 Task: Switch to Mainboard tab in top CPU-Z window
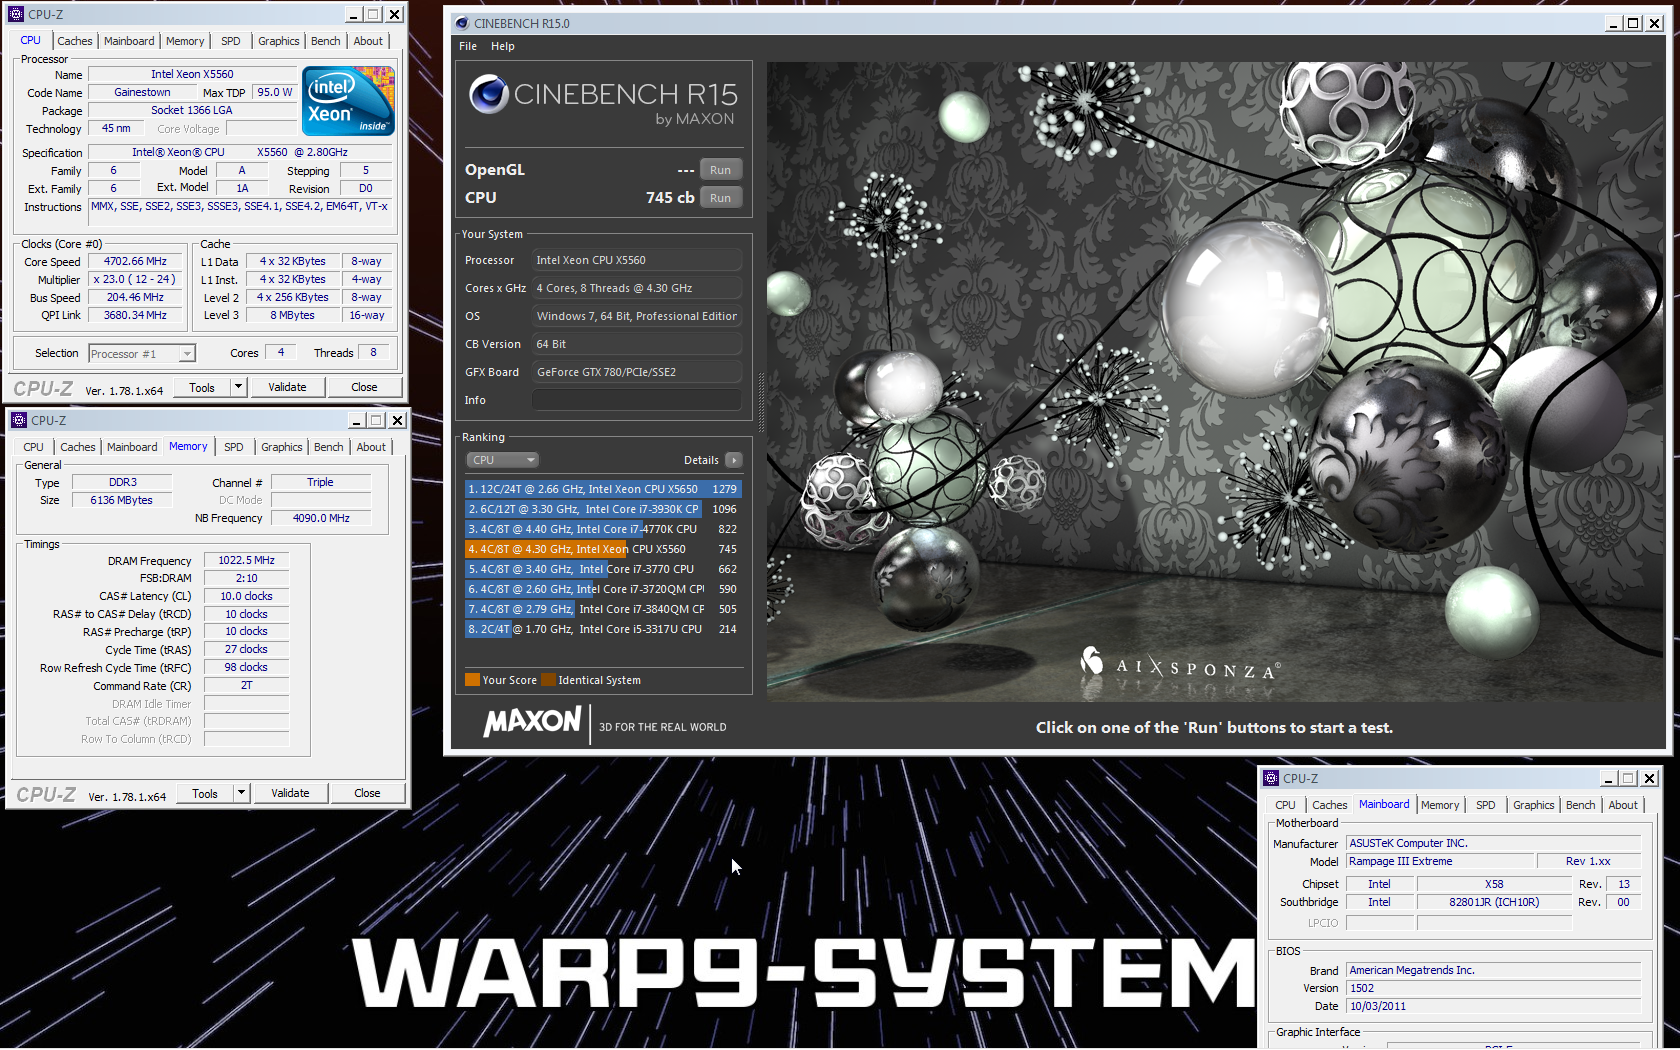point(129,41)
